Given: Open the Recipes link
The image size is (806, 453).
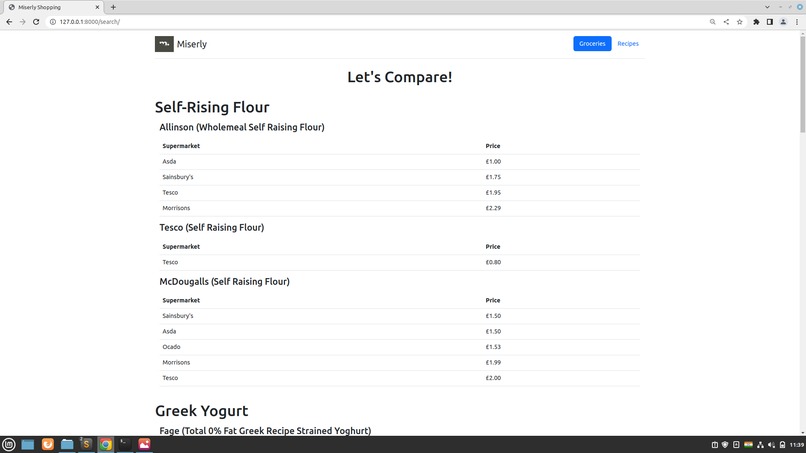Looking at the screenshot, I should 628,44.
